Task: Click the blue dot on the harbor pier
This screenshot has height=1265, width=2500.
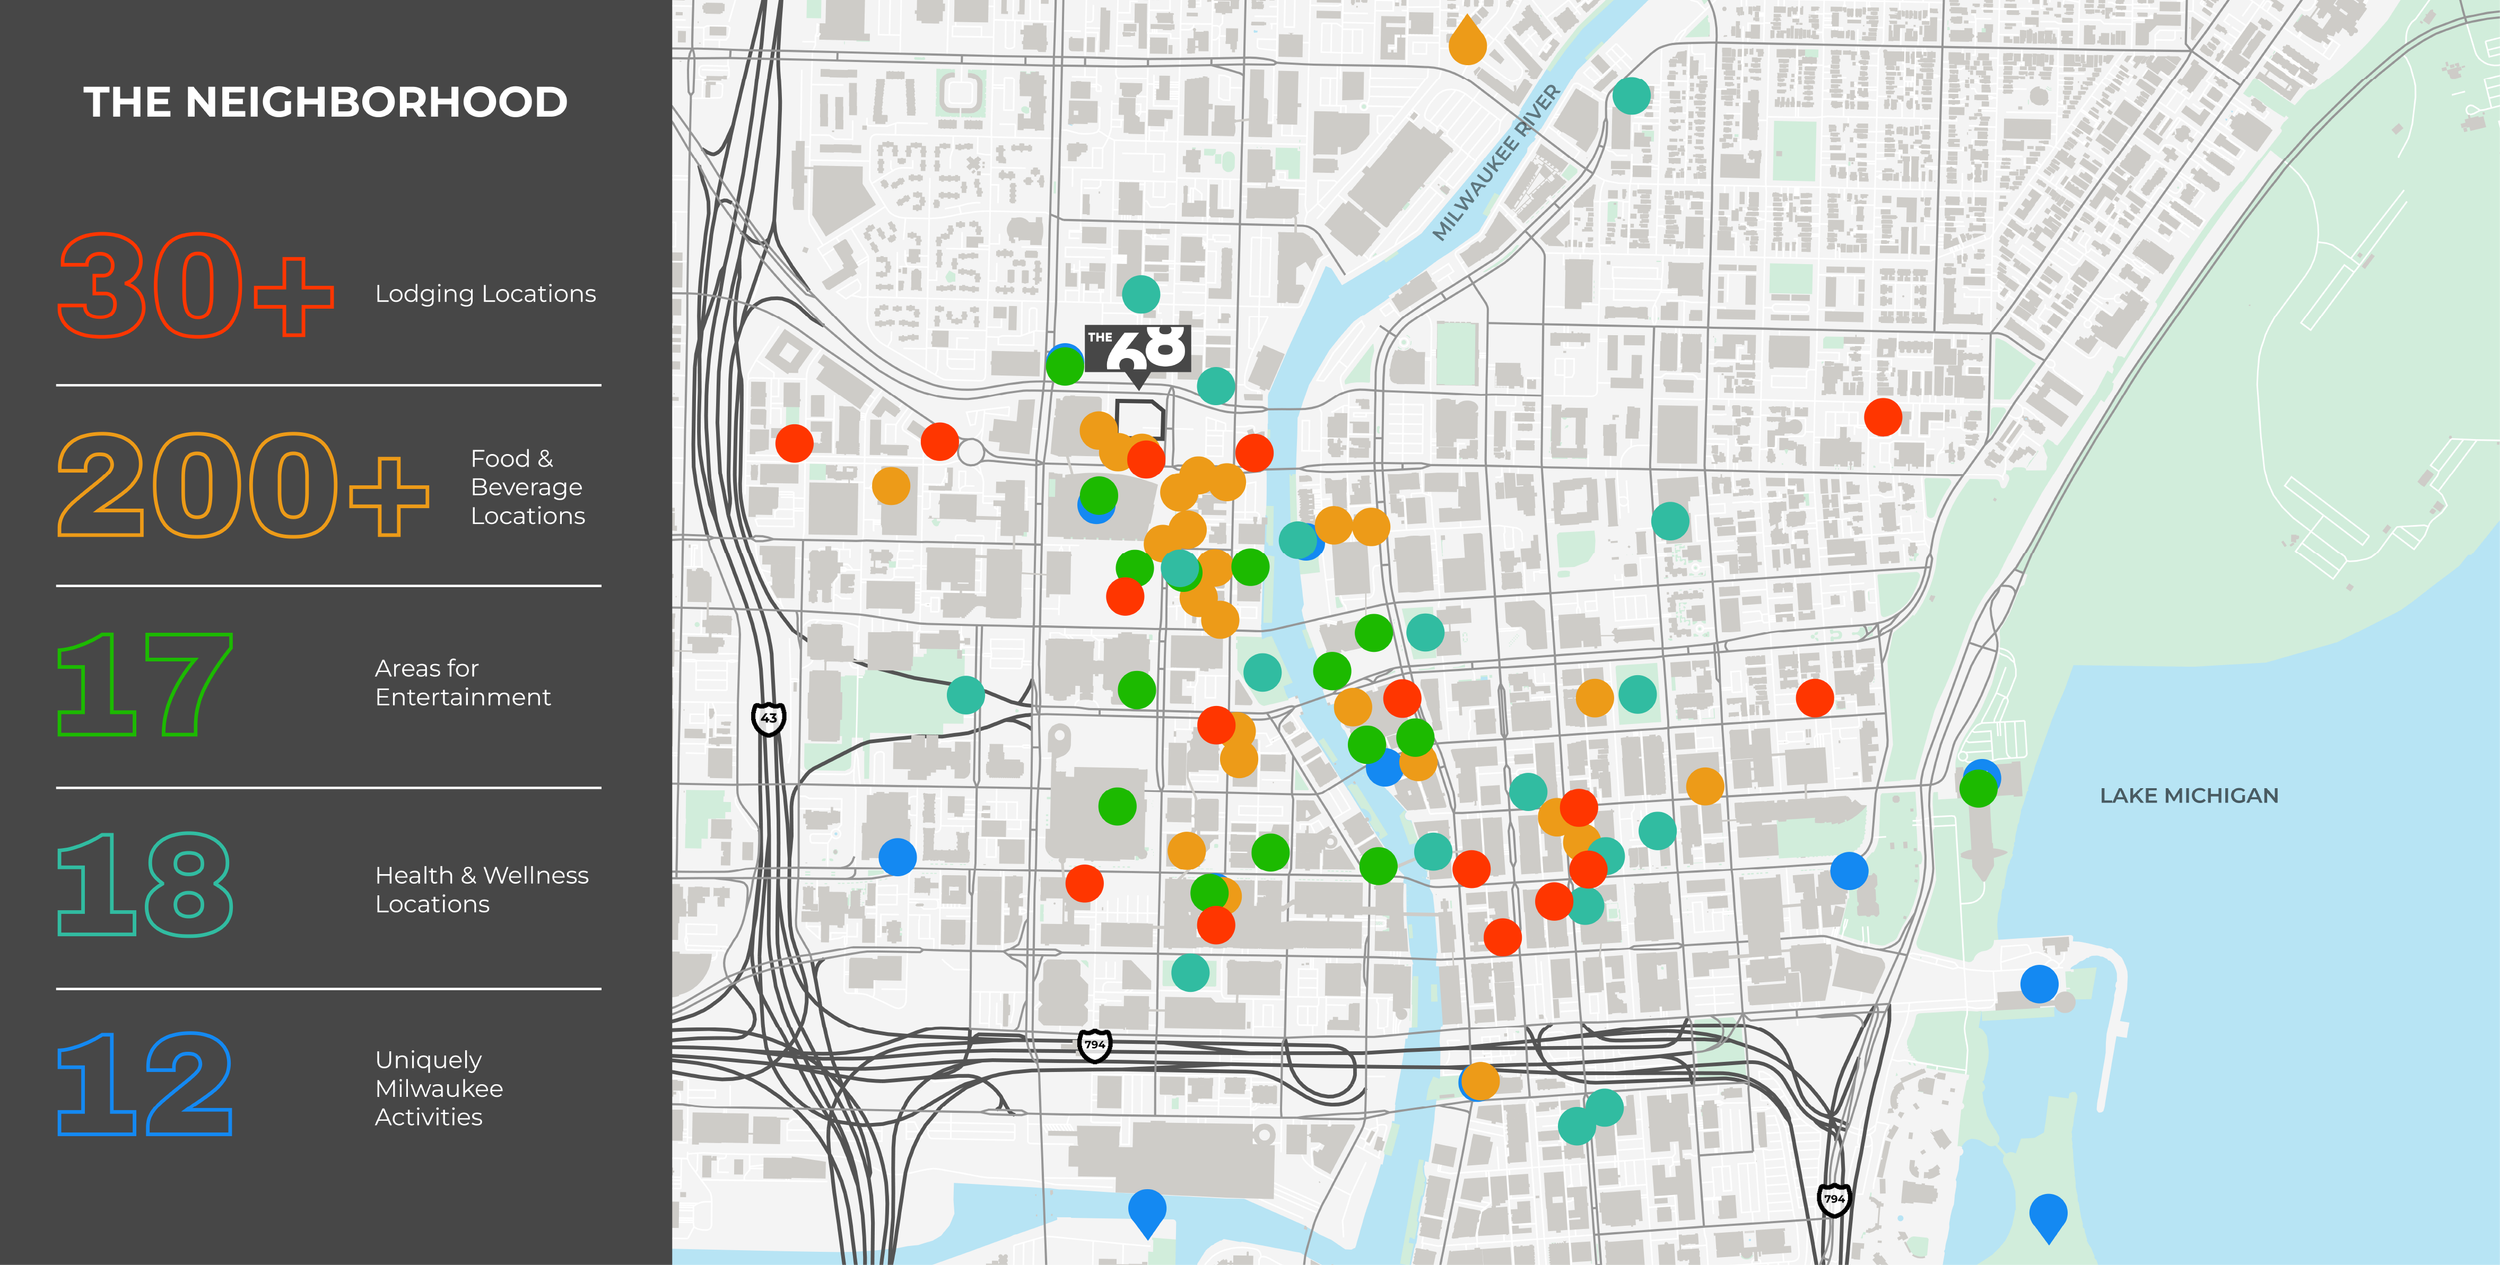Action: point(2039,984)
